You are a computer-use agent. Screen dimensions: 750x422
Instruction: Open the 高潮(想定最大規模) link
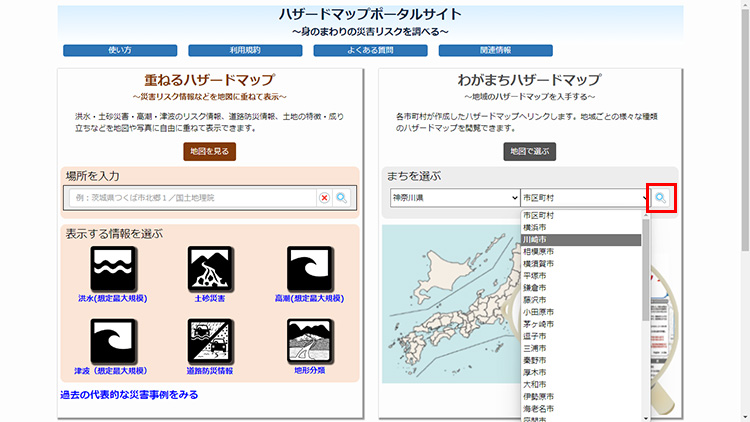pyautogui.click(x=309, y=298)
